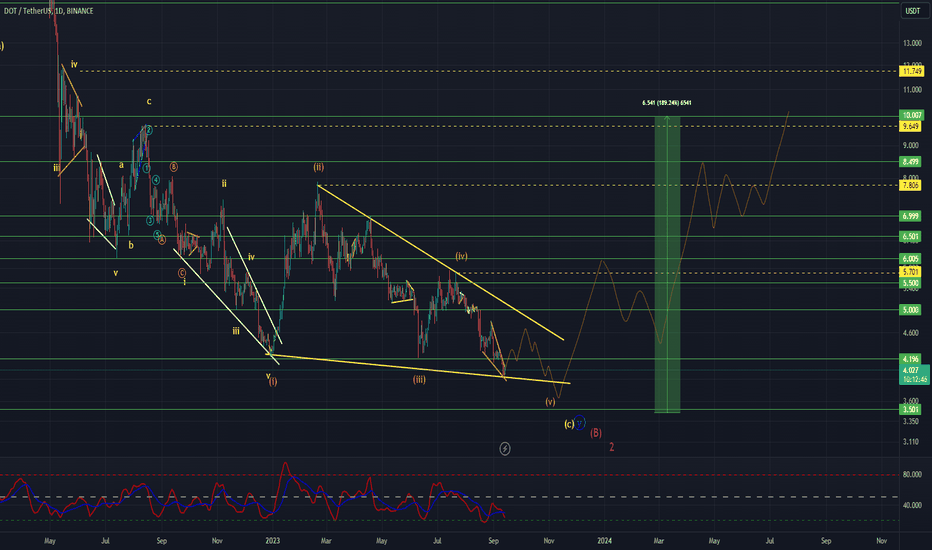Select the 4.196 price level label
The width and height of the screenshot is (932, 550).
click(x=911, y=359)
